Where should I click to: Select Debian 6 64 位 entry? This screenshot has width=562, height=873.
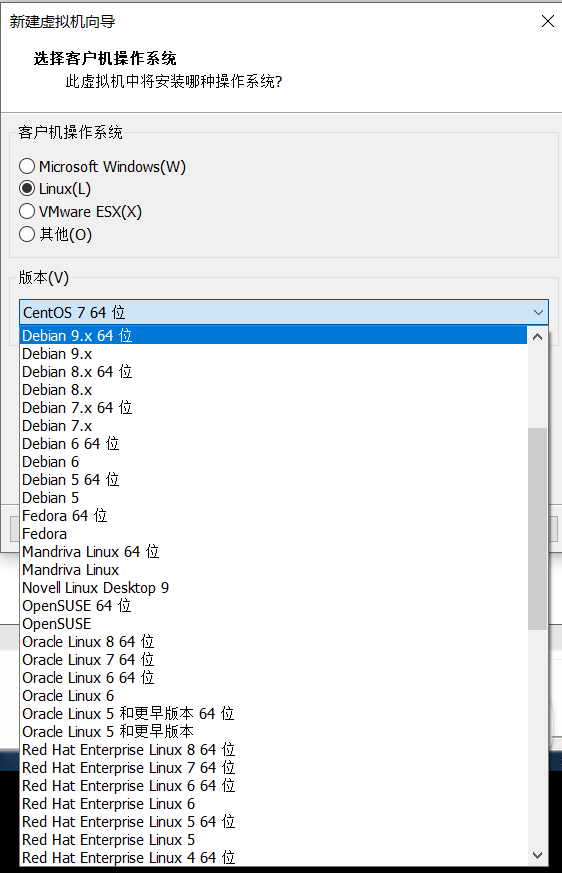pyautogui.click(x=273, y=444)
